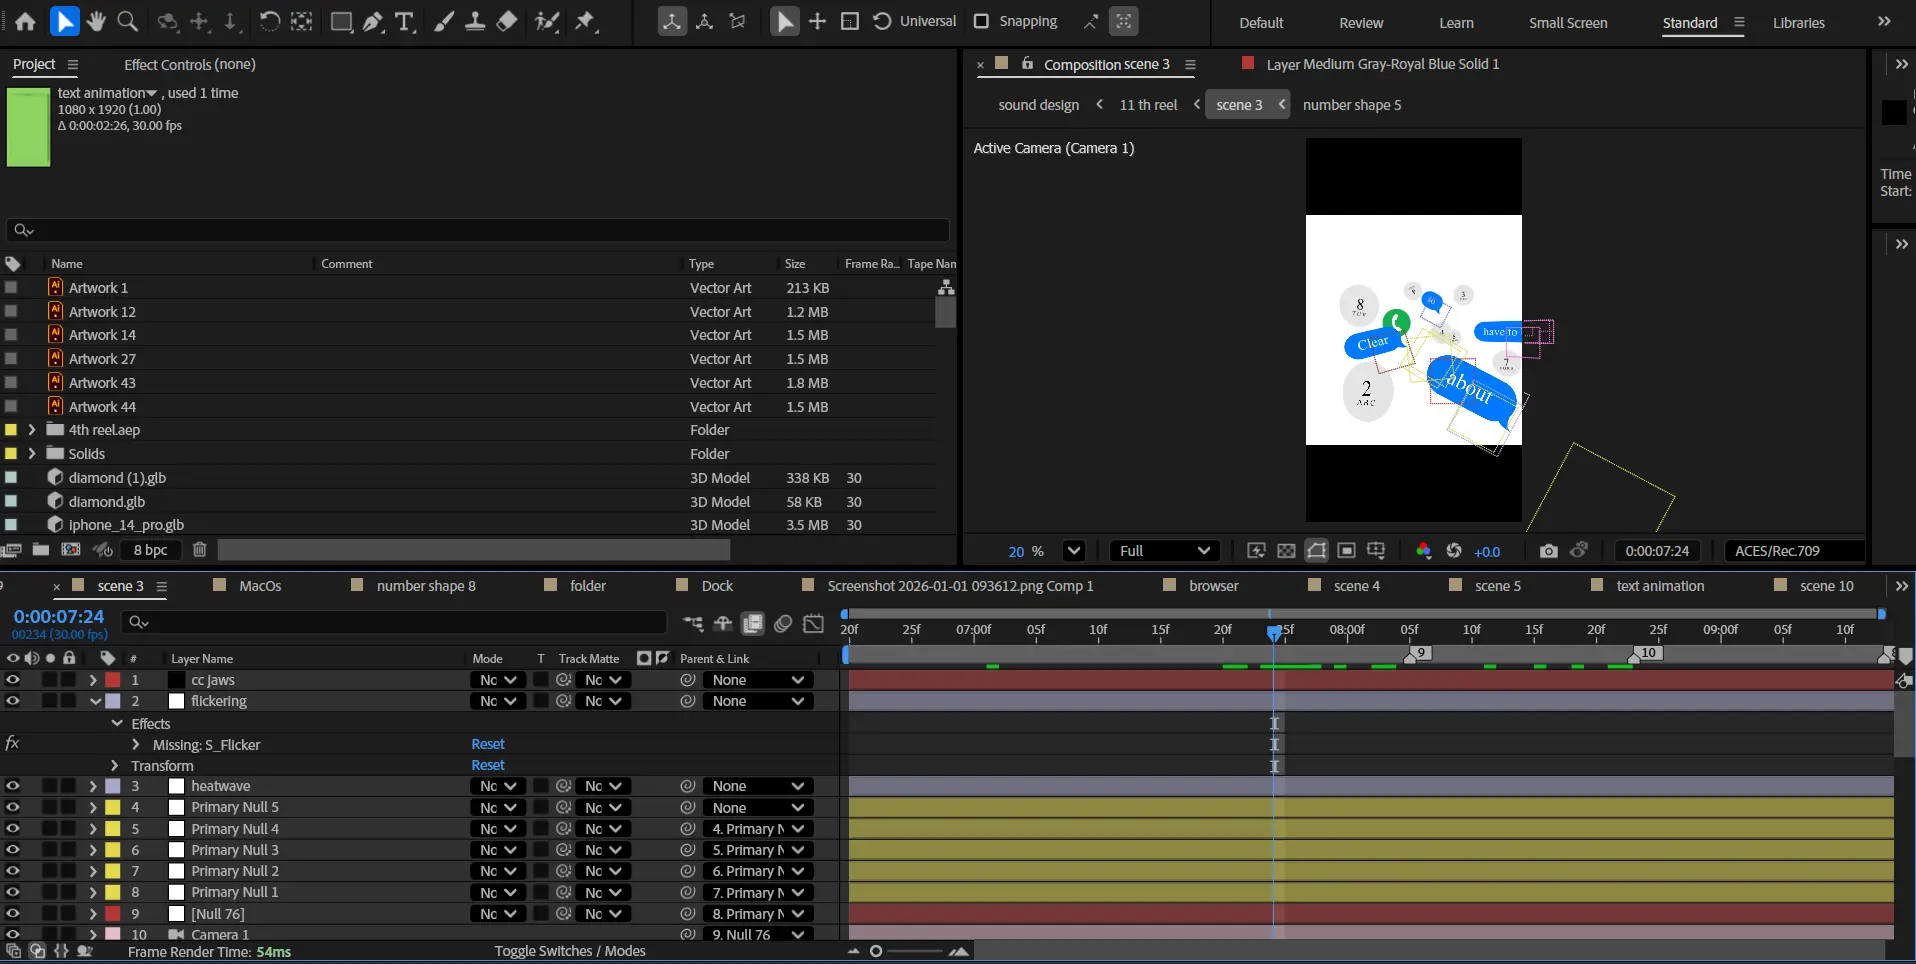Switch to the Review workspace

1360,23
